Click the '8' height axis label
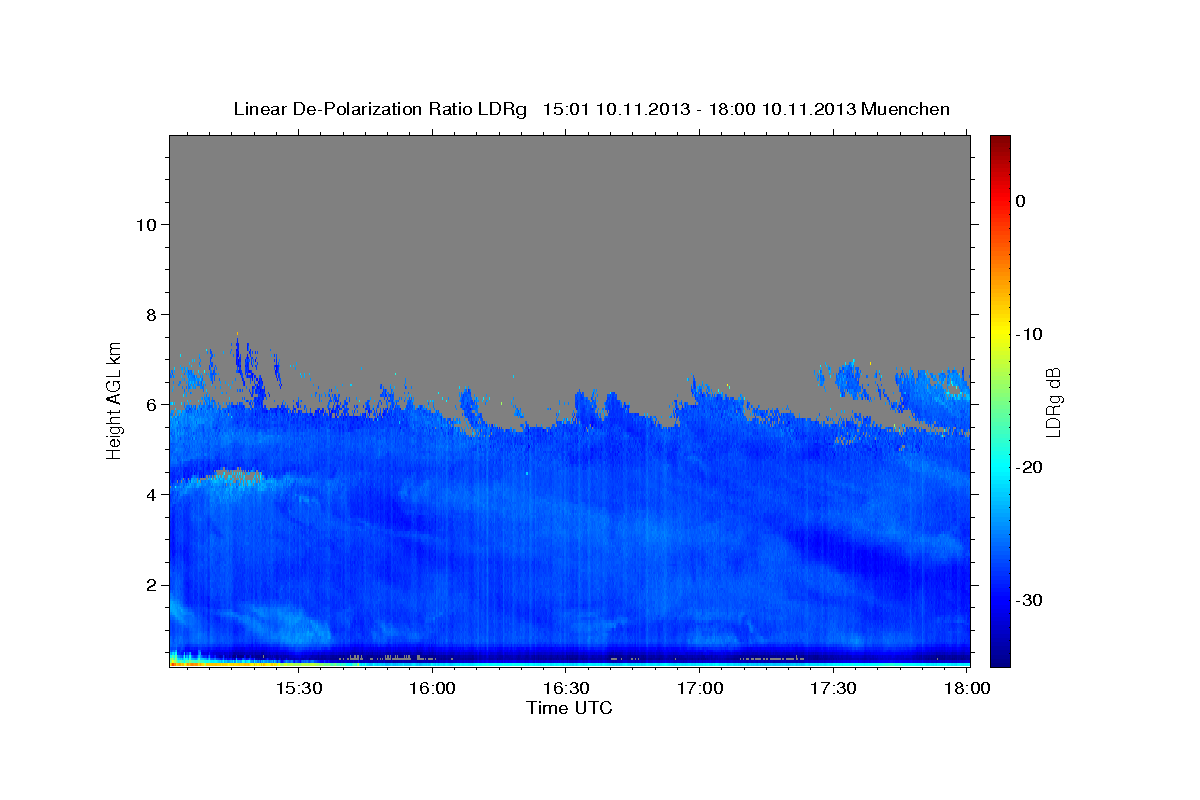Image resolution: width=1200 pixels, height=800 pixels. (x=150, y=314)
